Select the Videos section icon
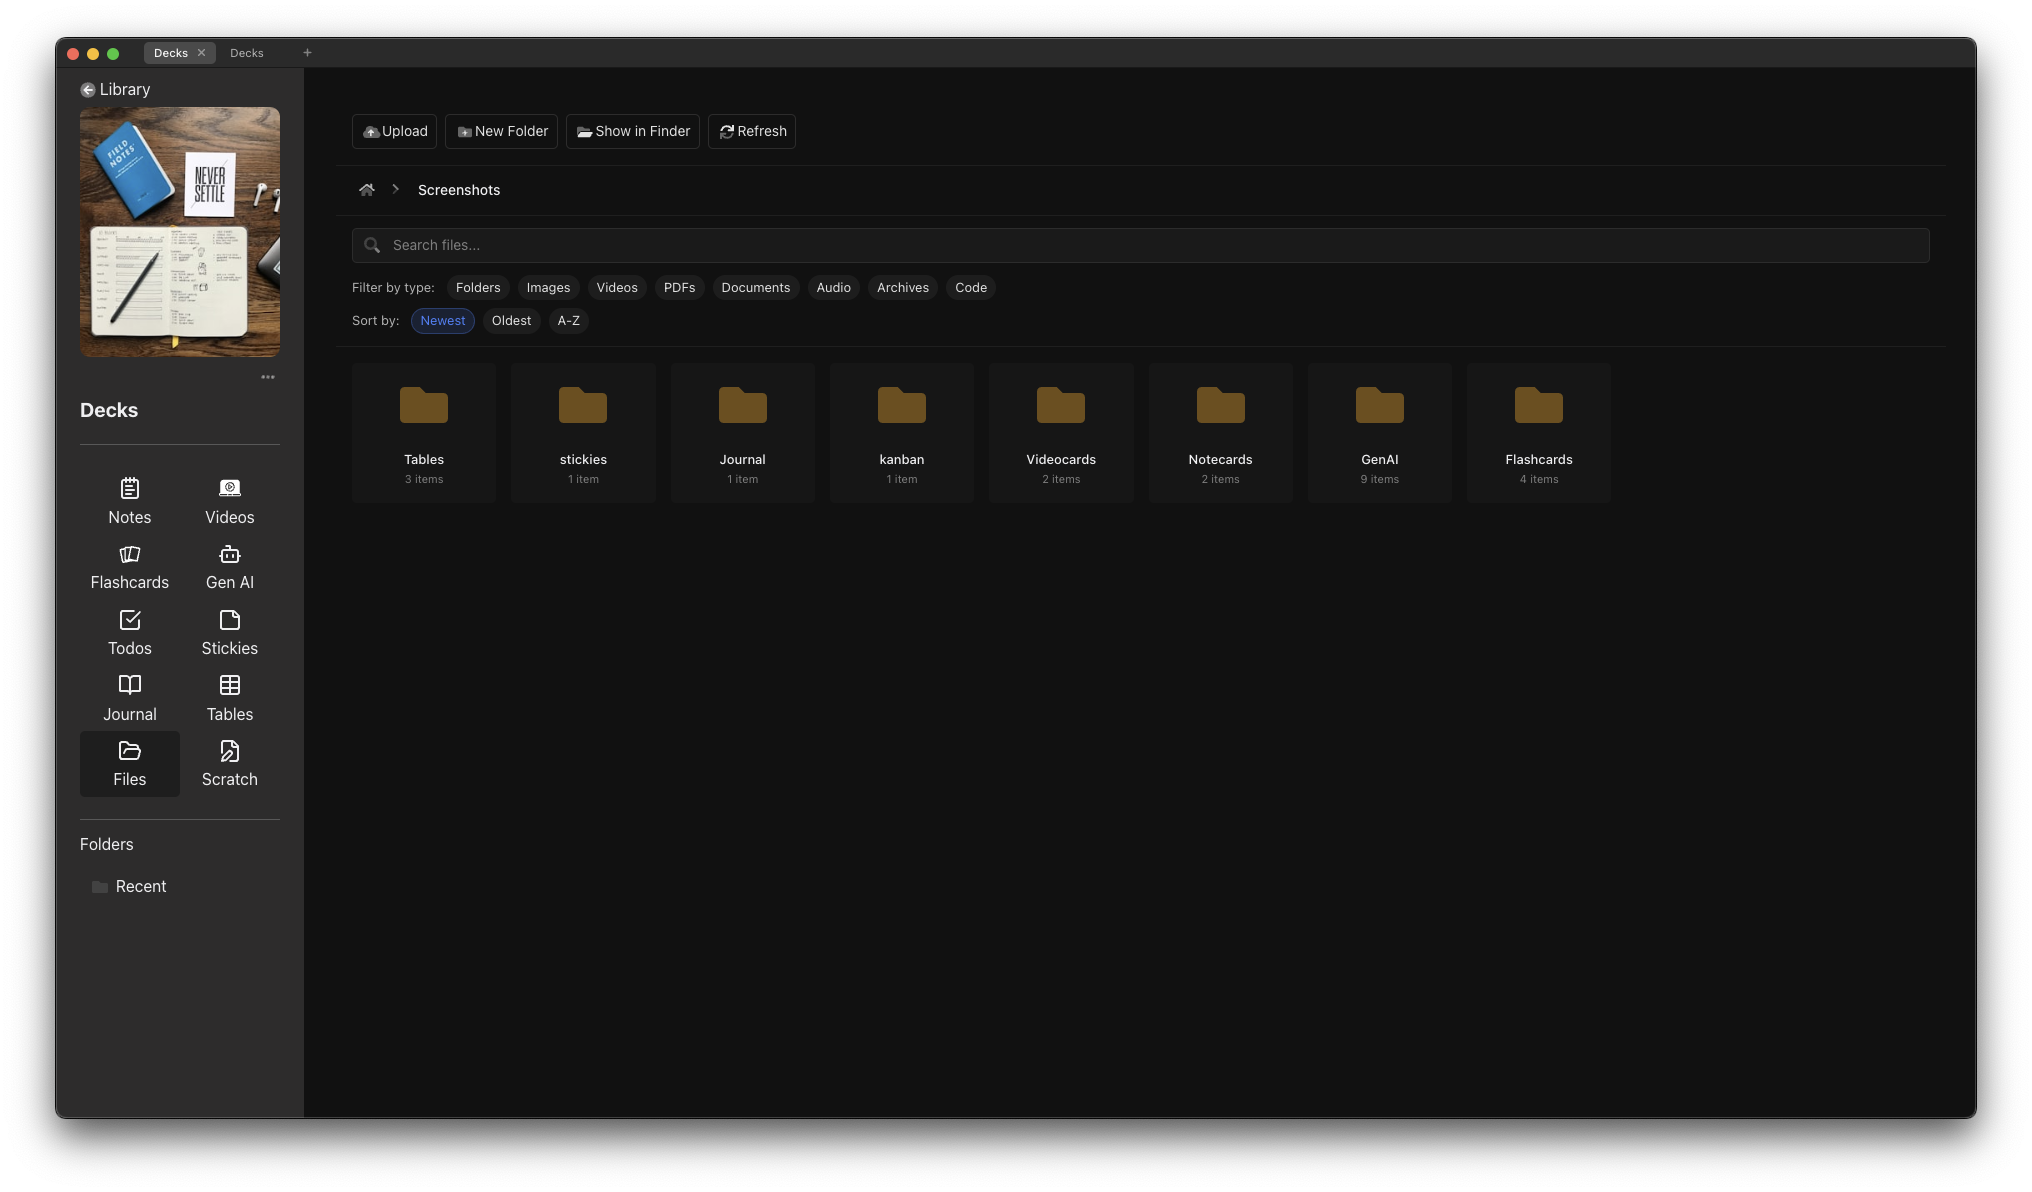This screenshot has height=1192, width=2032. [x=229, y=501]
